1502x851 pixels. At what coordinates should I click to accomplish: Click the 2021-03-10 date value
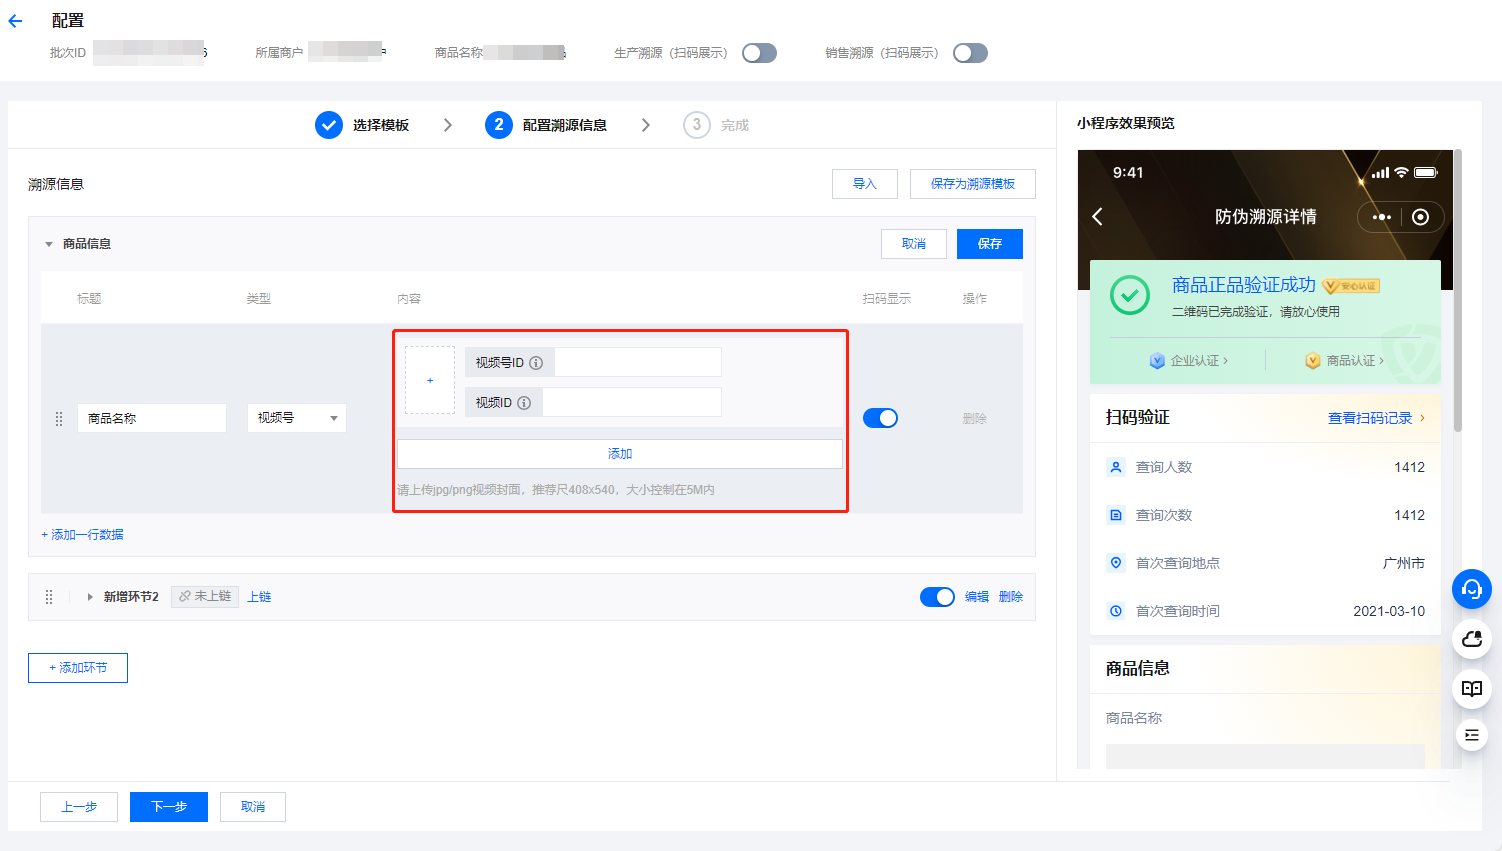pyautogui.click(x=1389, y=611)
